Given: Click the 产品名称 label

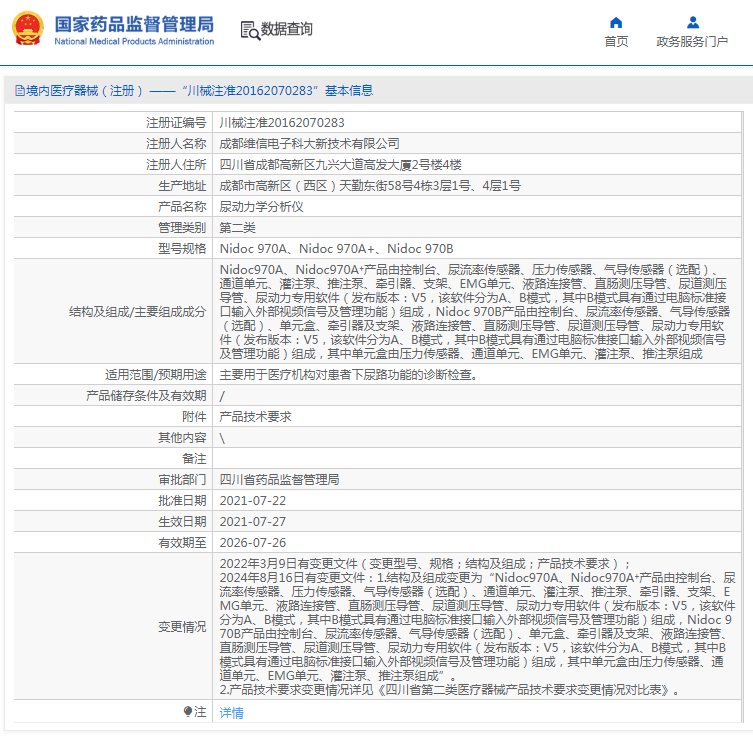Looking at the screenshot, I should (182, 207).
